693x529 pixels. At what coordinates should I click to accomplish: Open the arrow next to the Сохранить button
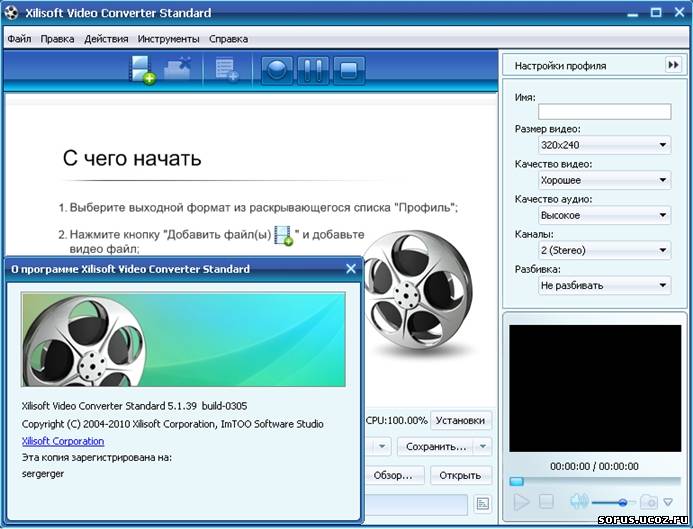pyautogui.click(x=483, y=447)
